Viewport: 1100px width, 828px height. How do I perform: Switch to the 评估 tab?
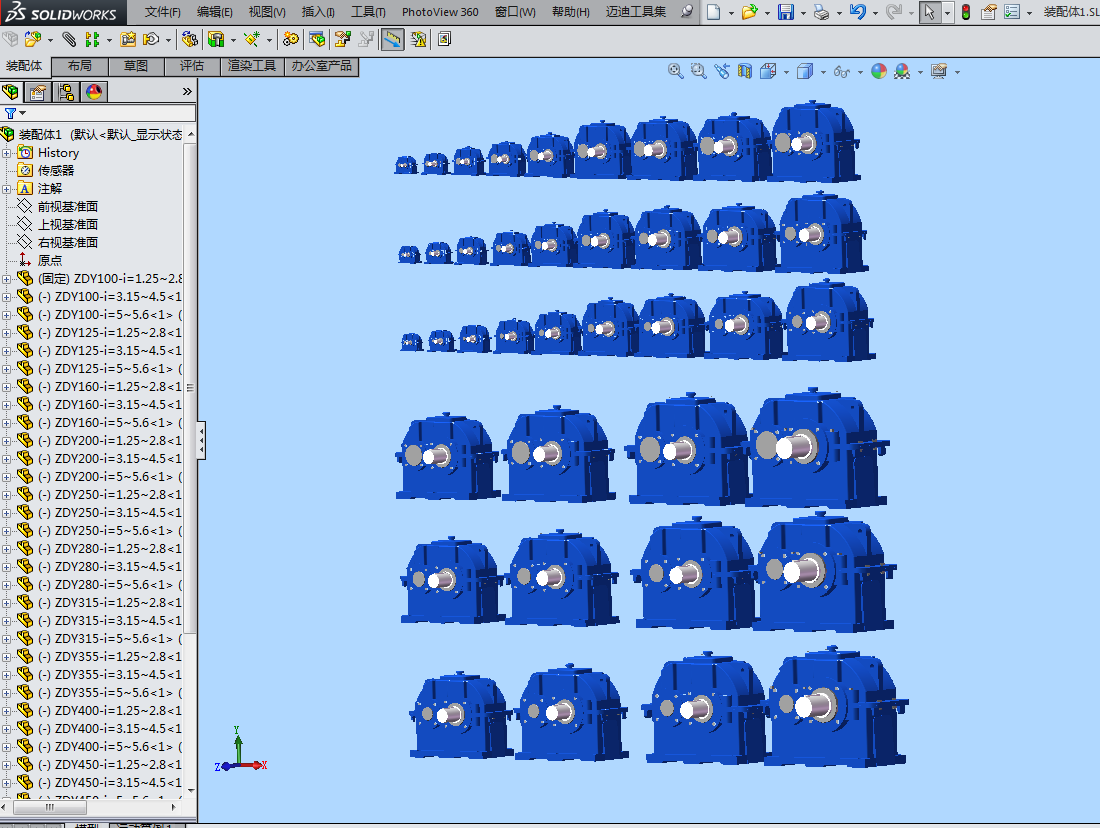192,66
